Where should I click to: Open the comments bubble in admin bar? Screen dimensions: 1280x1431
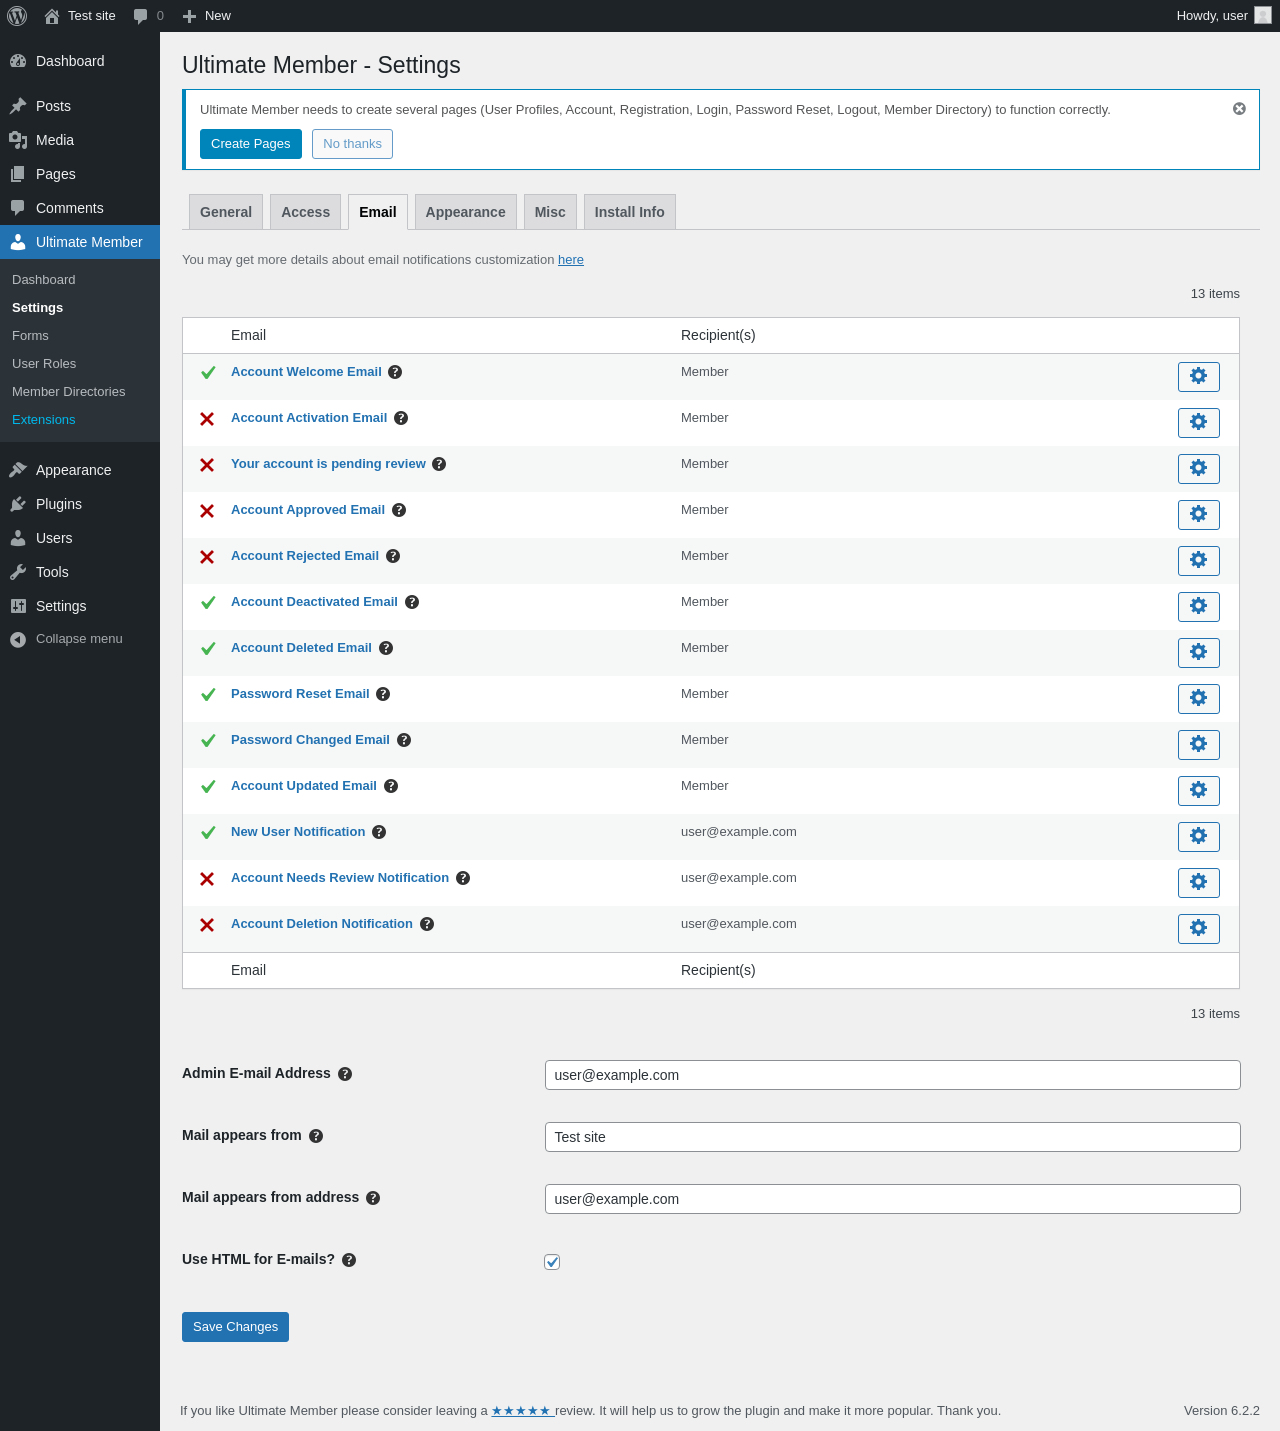click(x=148, y=16)
